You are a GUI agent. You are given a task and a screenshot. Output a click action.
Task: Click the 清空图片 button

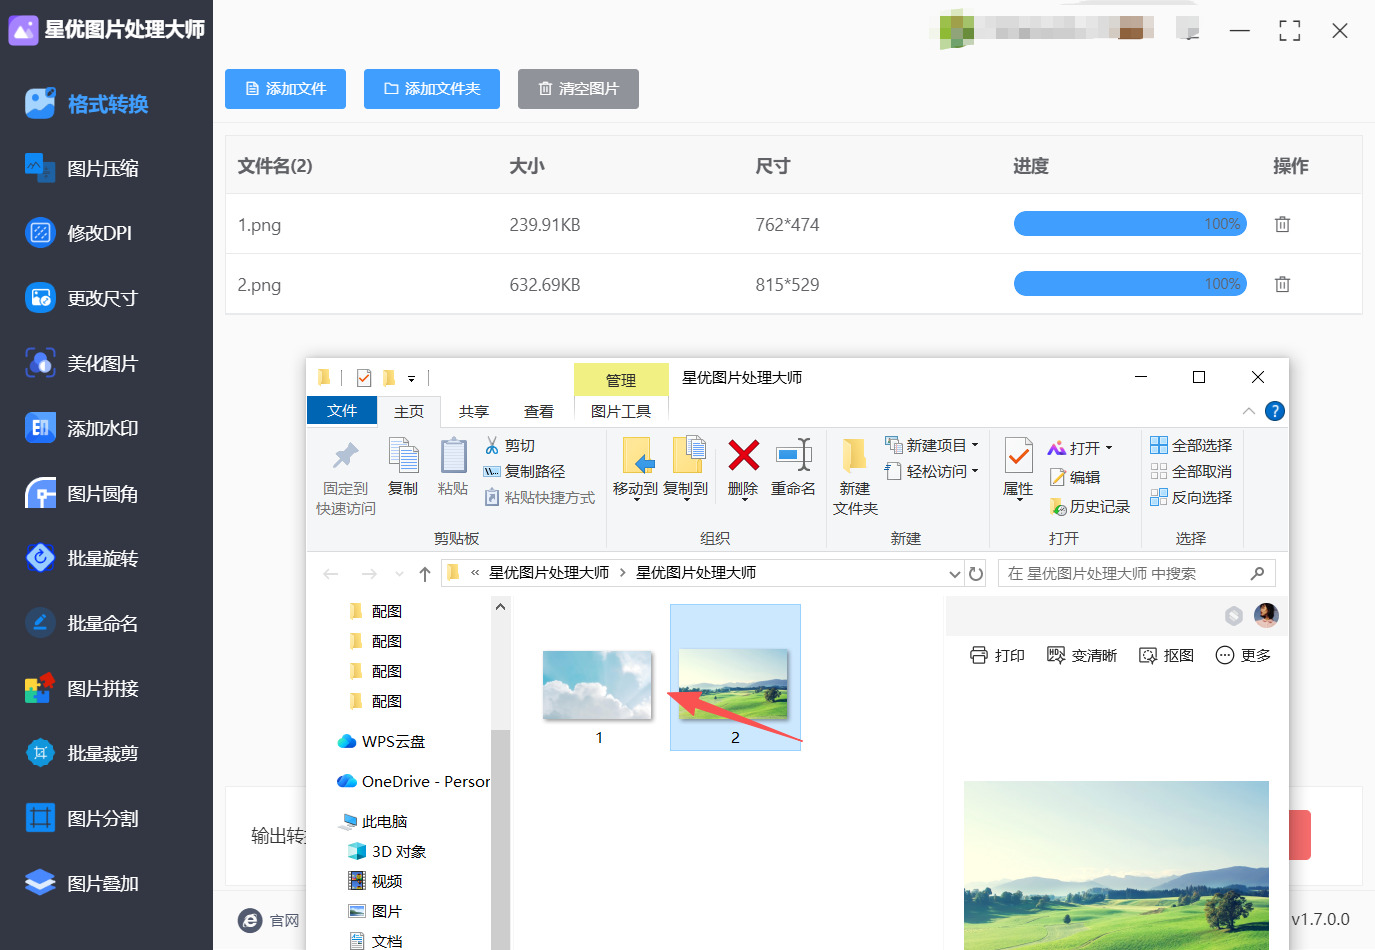tap(578, 89)
